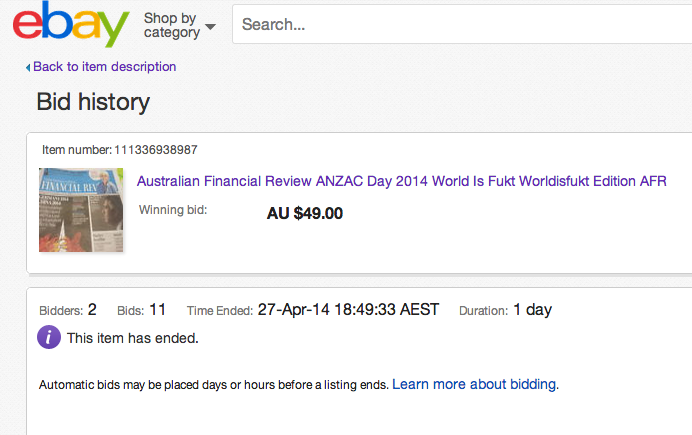Viewport: 692px width, 435px height.
Task: Select the Duration value 1 day
Action: tap(532, 310)
